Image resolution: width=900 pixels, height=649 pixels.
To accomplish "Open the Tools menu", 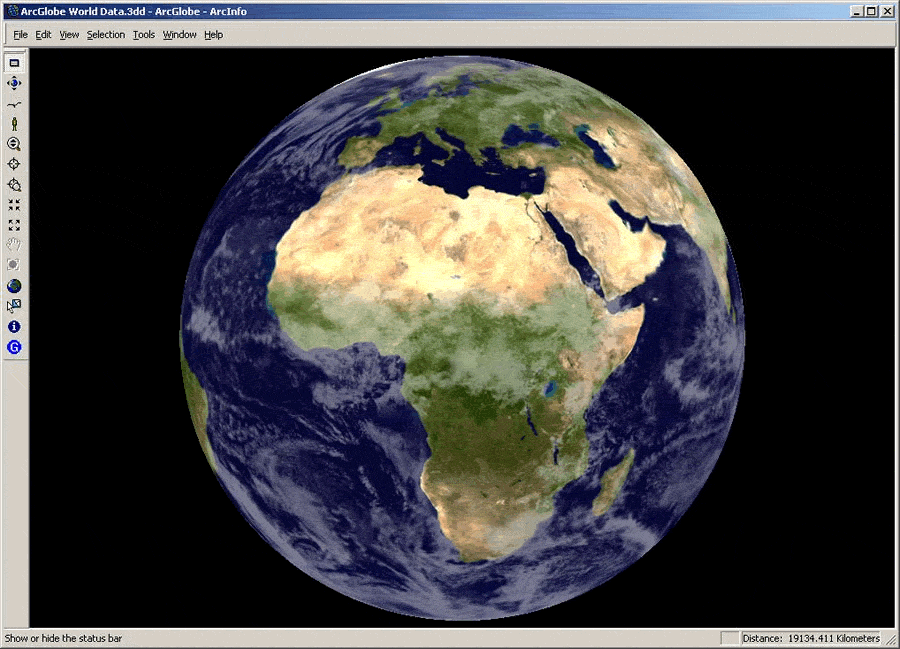I will pyautogui.click(x=143, y=34).
